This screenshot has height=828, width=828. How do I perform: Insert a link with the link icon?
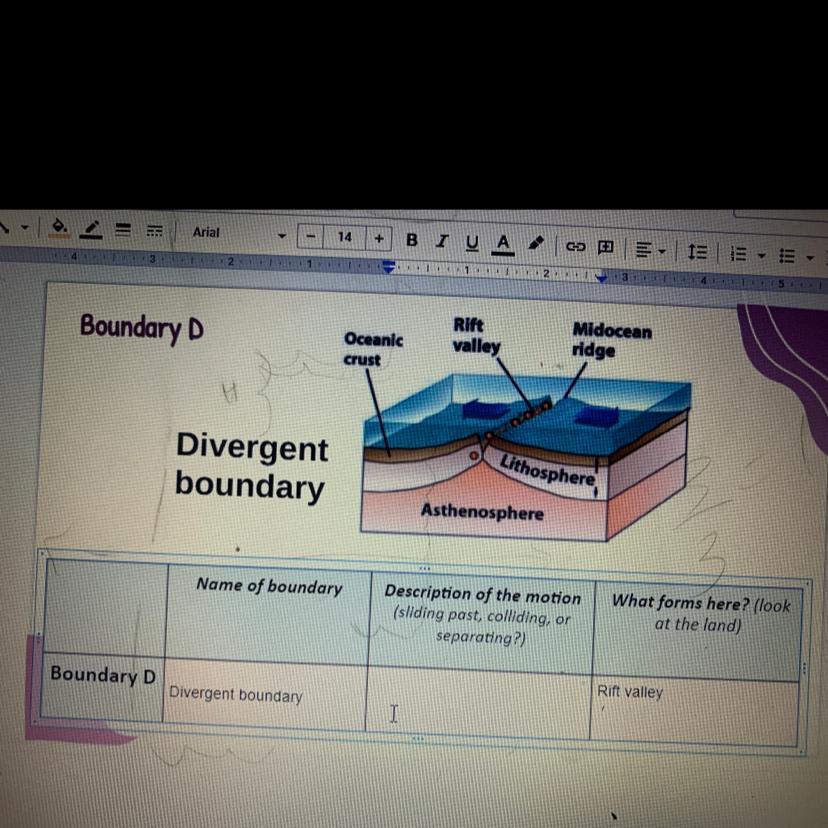576,247
